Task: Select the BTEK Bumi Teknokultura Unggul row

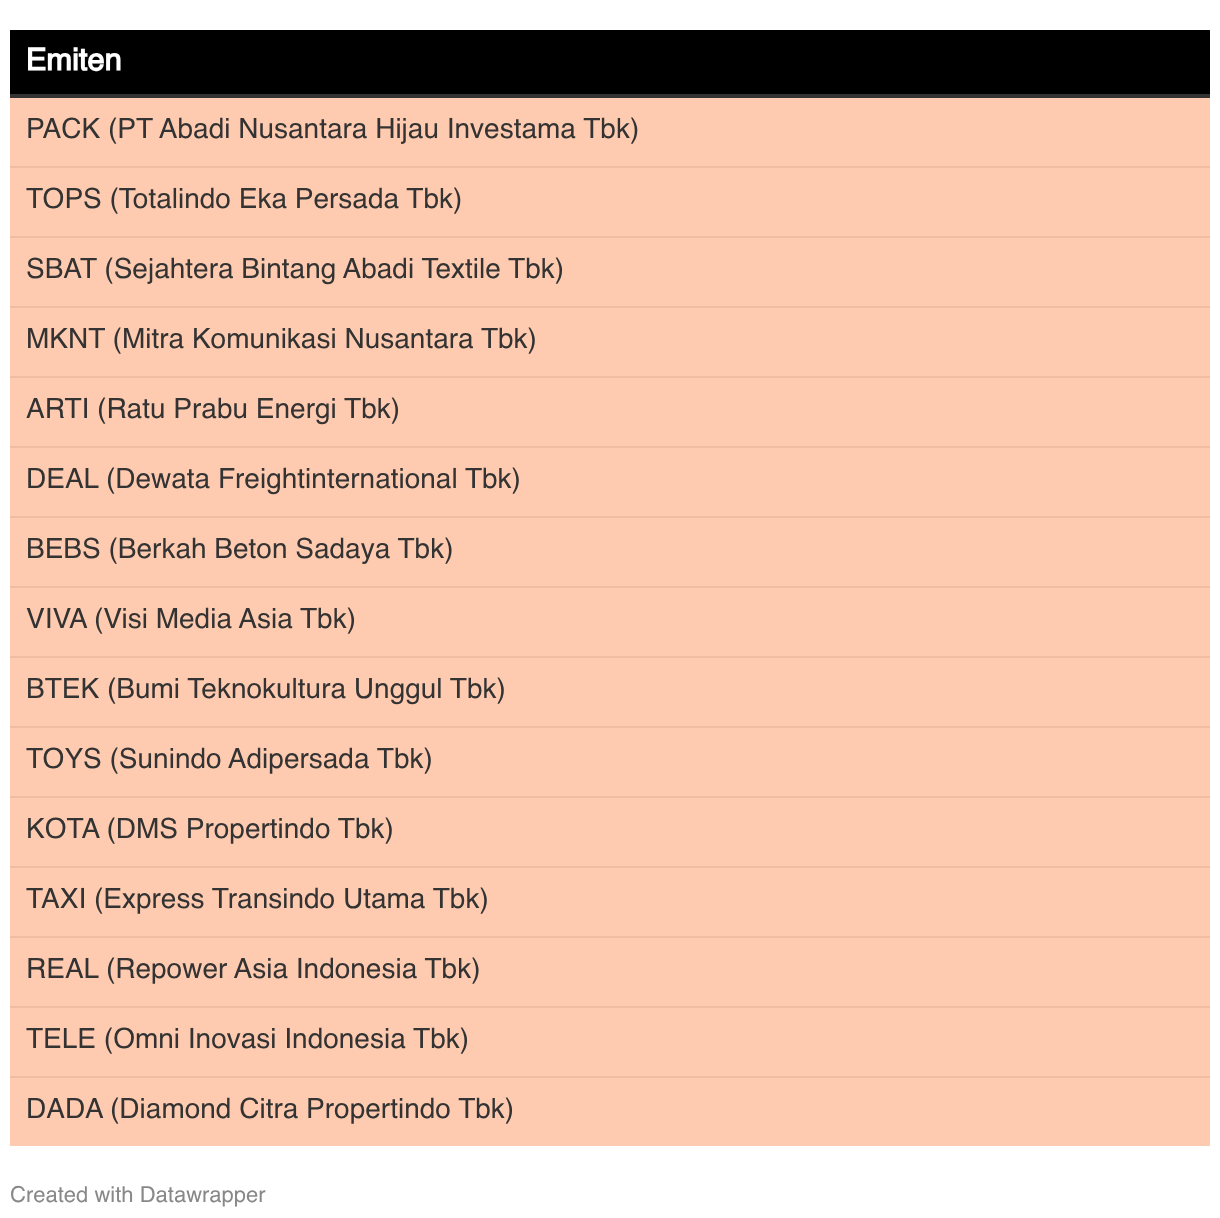Action: coord(266,689)
